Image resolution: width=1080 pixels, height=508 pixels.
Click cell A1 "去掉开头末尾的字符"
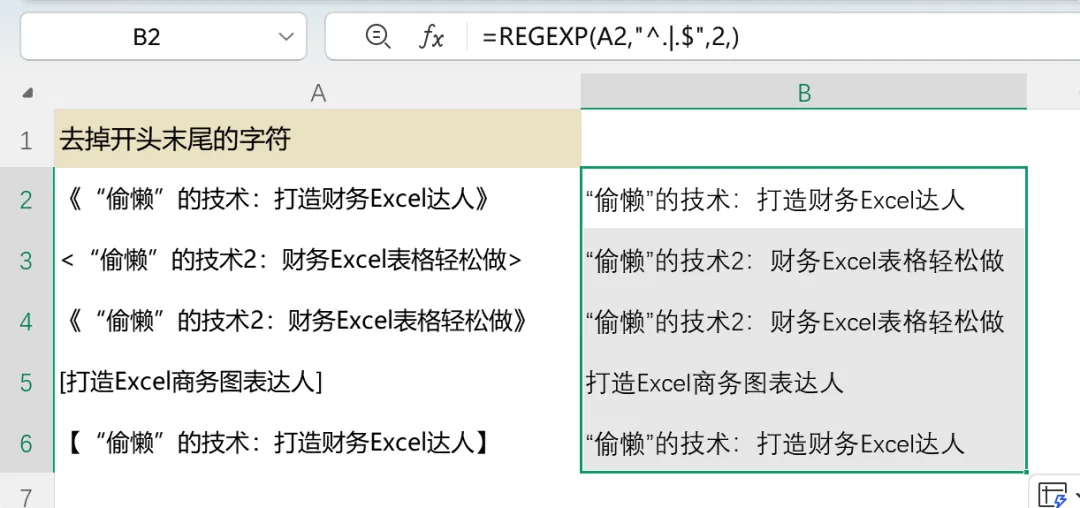(x=318, y=140)
